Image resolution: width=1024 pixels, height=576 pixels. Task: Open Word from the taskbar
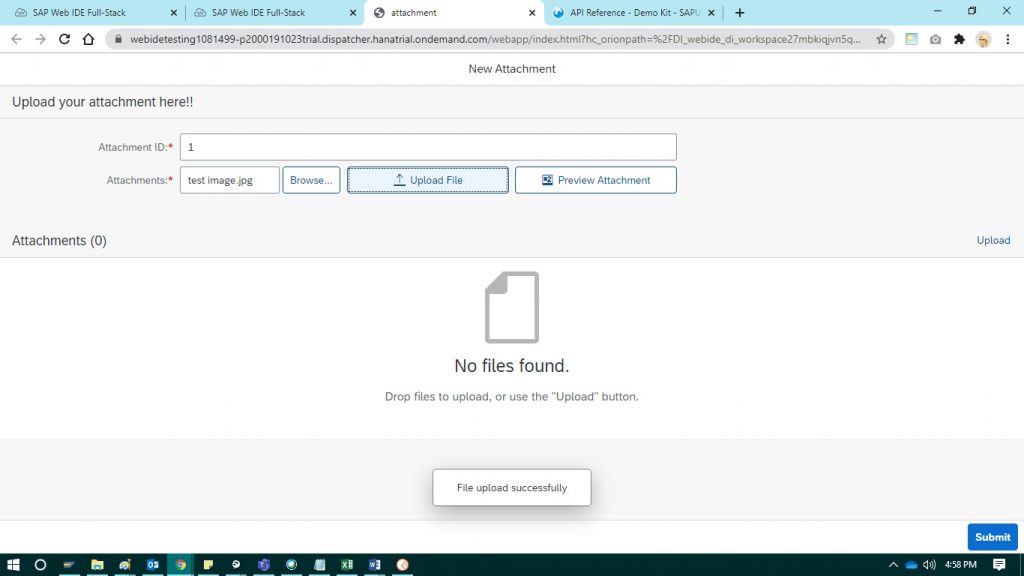pyautogui.click(x=374, y=564)
